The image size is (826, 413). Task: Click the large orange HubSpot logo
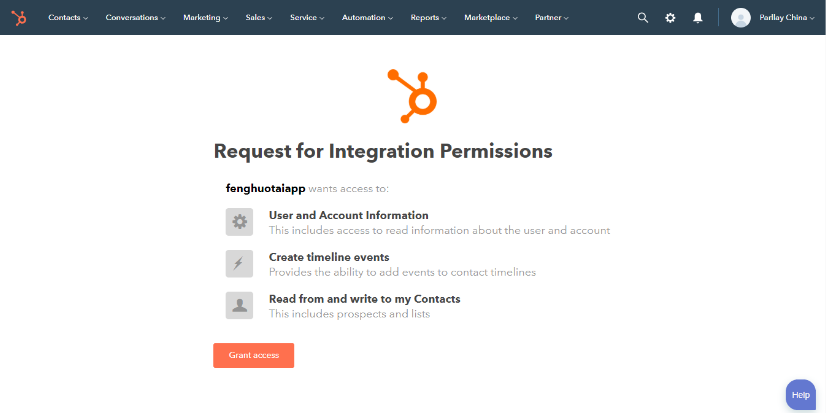click(412, 96)
